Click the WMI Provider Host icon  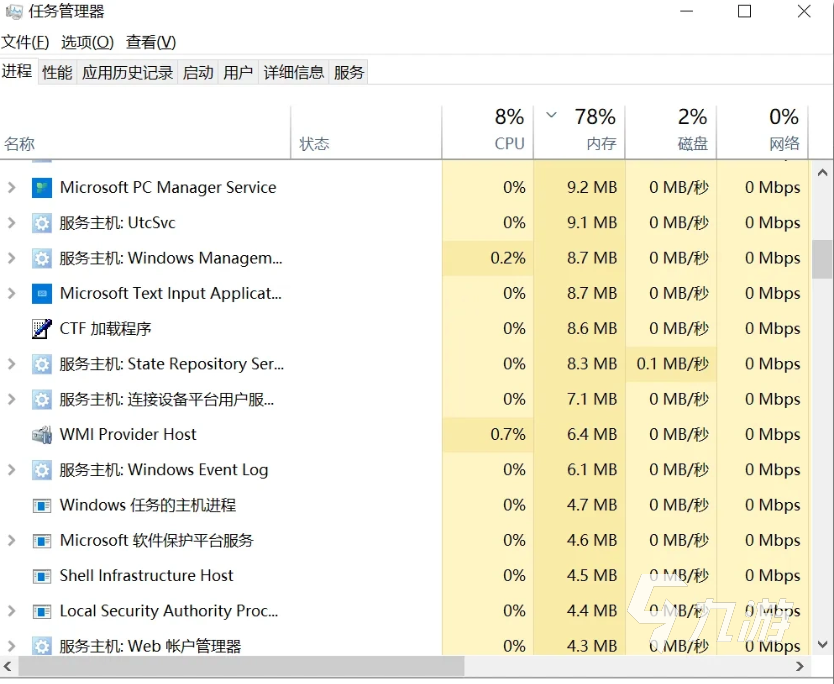pos(41,434)
